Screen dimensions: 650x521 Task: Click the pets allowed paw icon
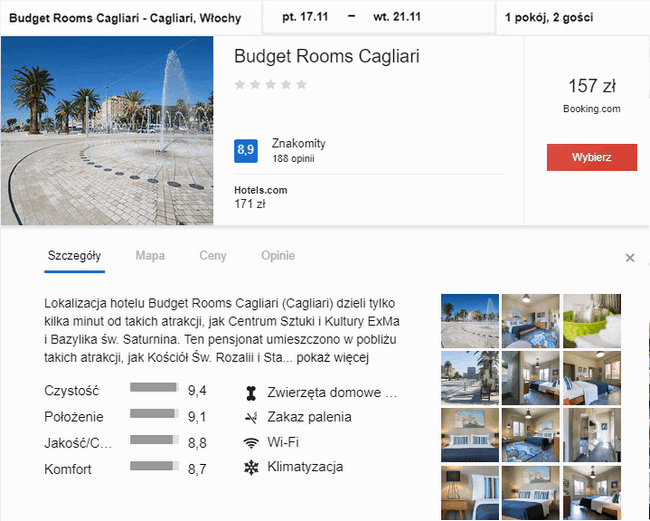251,392
